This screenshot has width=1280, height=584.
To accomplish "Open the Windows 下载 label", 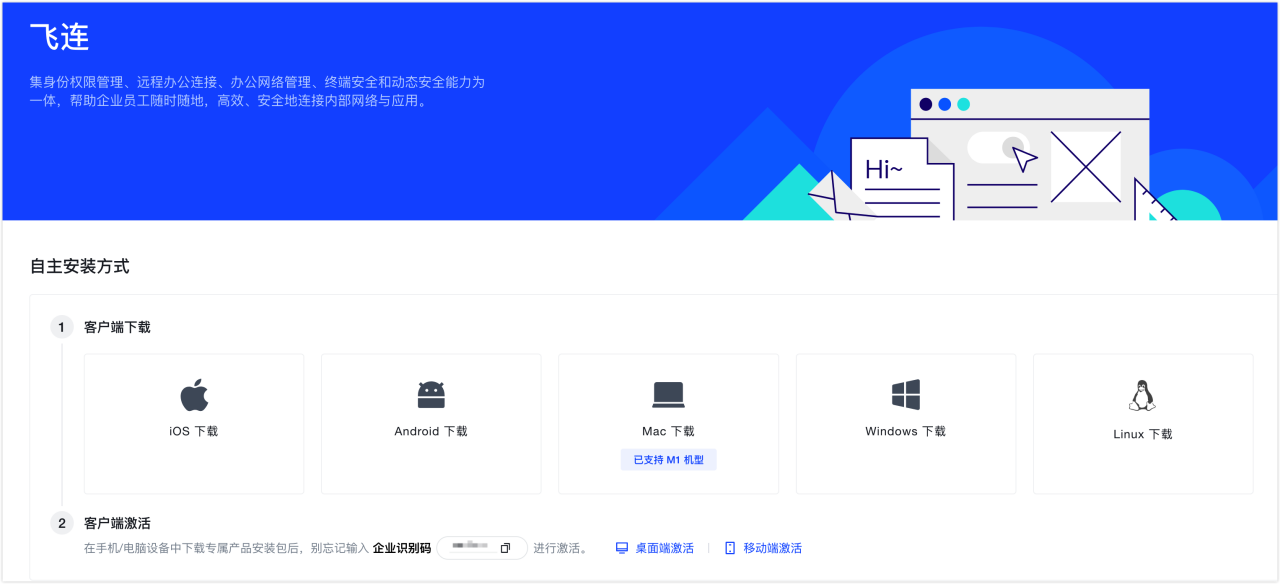I will 906,432.
